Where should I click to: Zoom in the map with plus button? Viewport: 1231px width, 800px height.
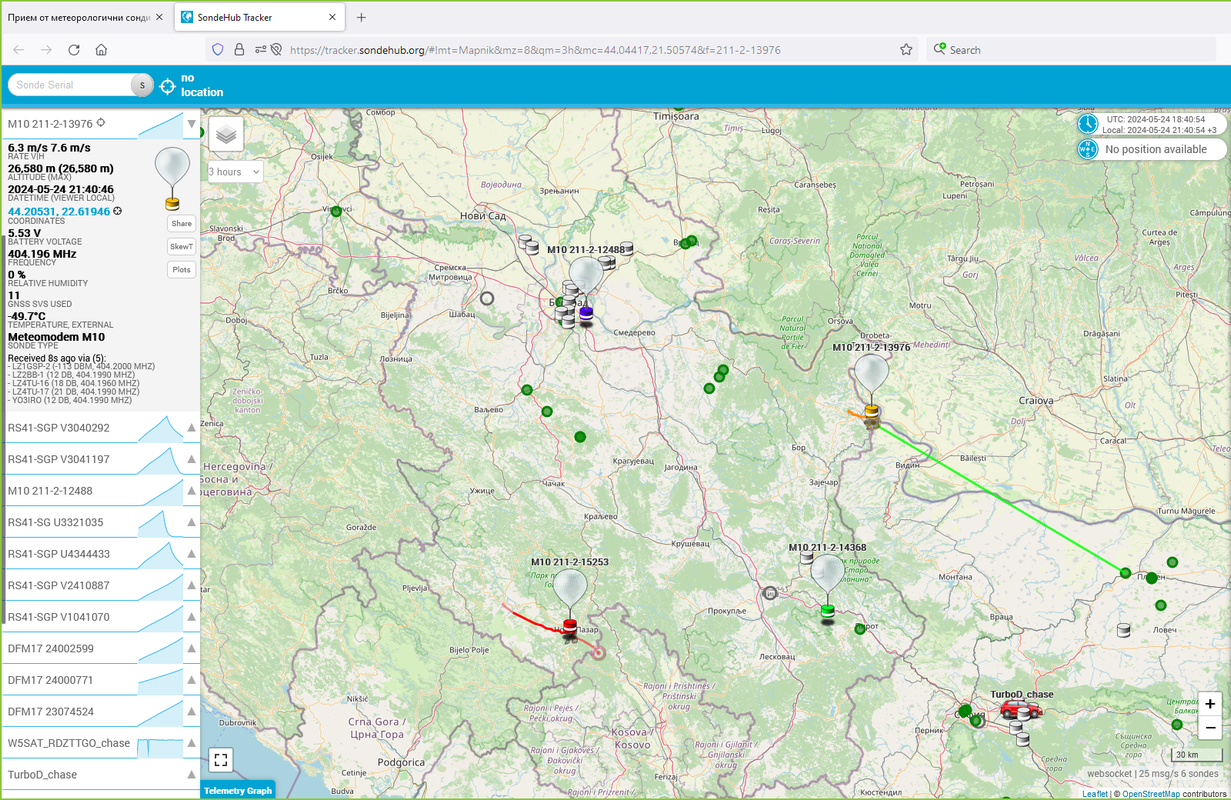(1210, 704)
